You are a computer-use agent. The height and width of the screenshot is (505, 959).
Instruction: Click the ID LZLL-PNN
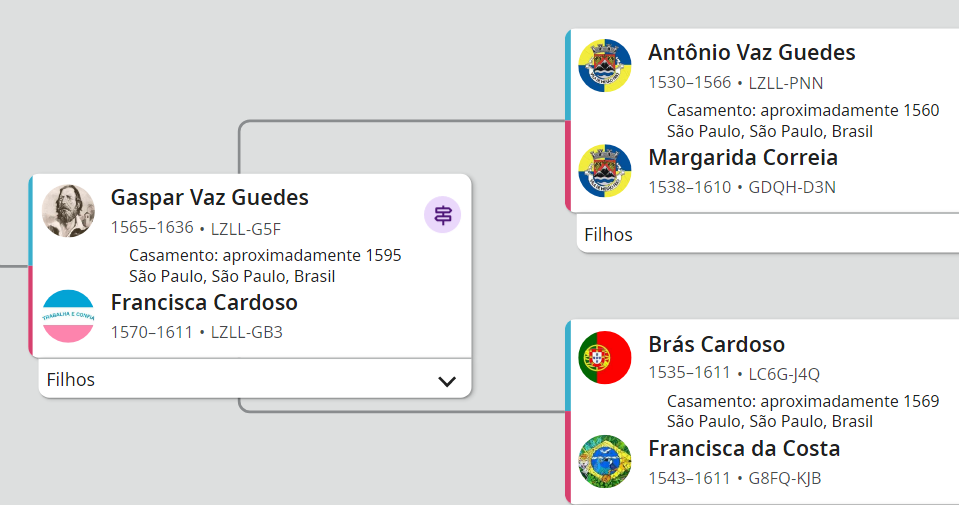coord(786,83)
